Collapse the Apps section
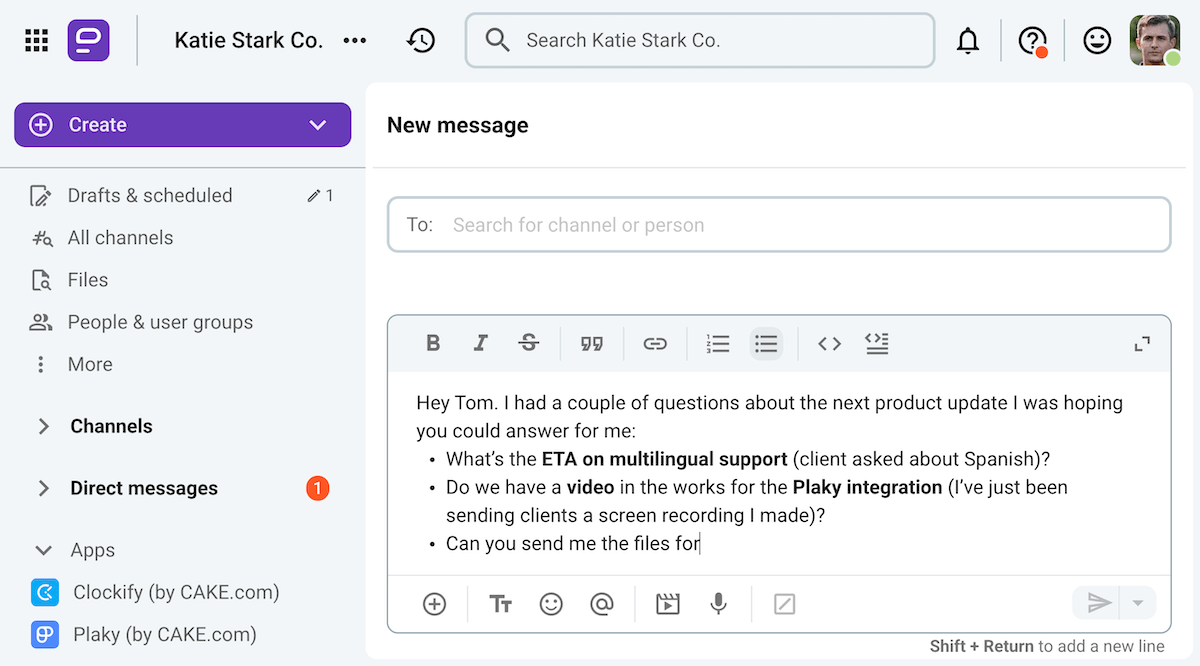The image size is (1200, 666). (41, 549)
